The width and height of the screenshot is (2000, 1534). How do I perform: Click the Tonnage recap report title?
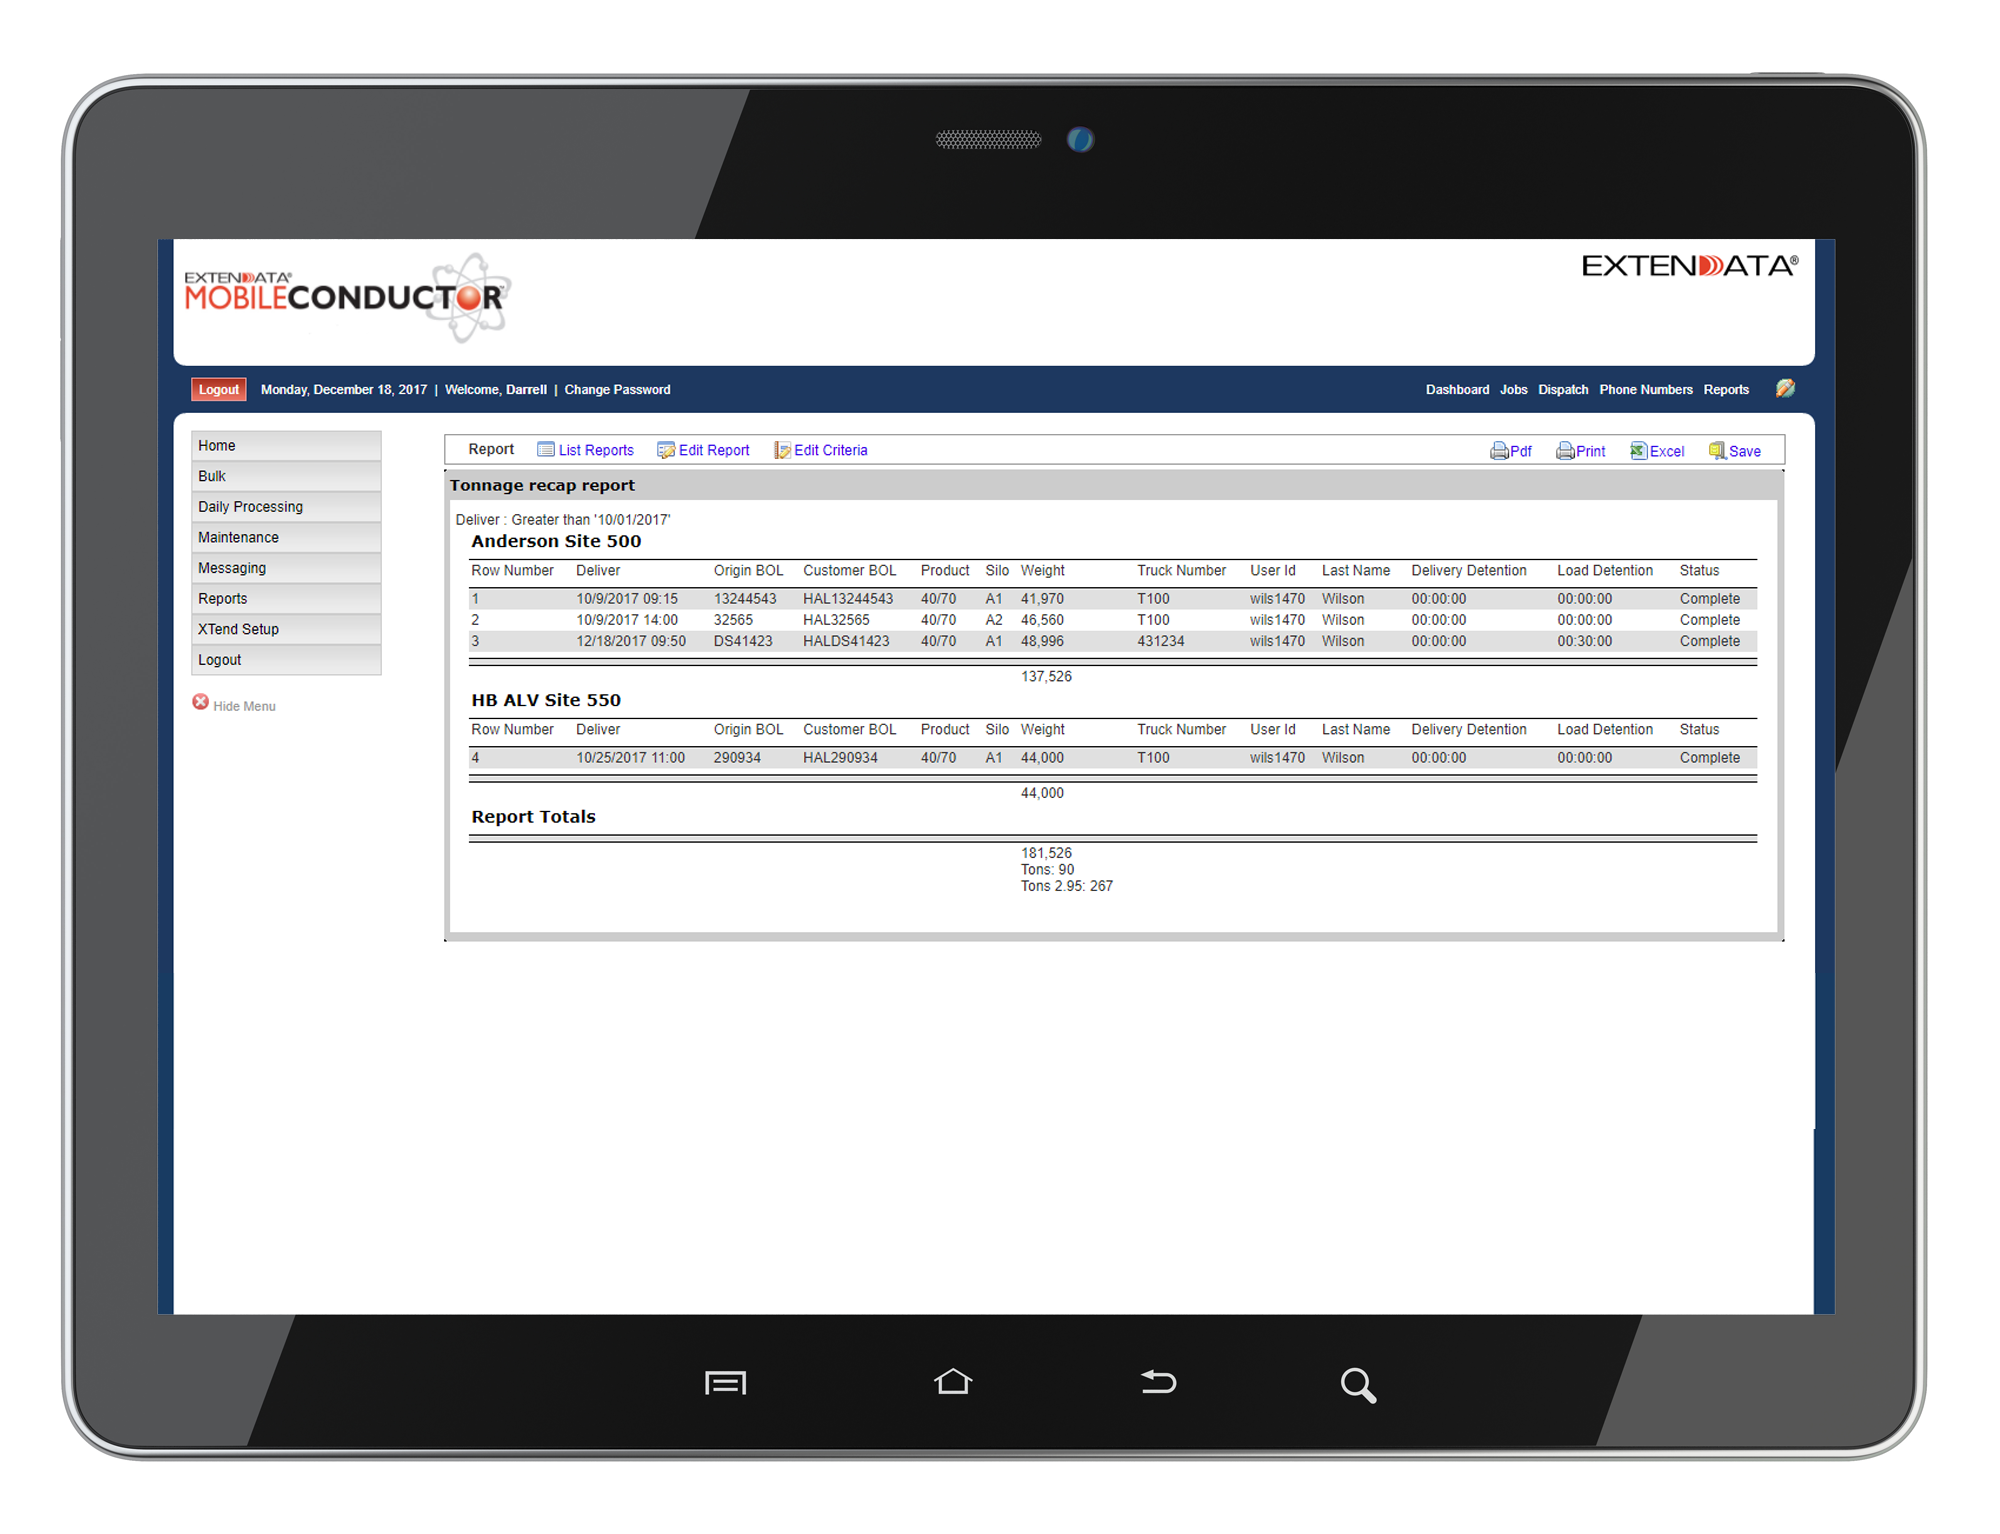click(x=542, y=486)
